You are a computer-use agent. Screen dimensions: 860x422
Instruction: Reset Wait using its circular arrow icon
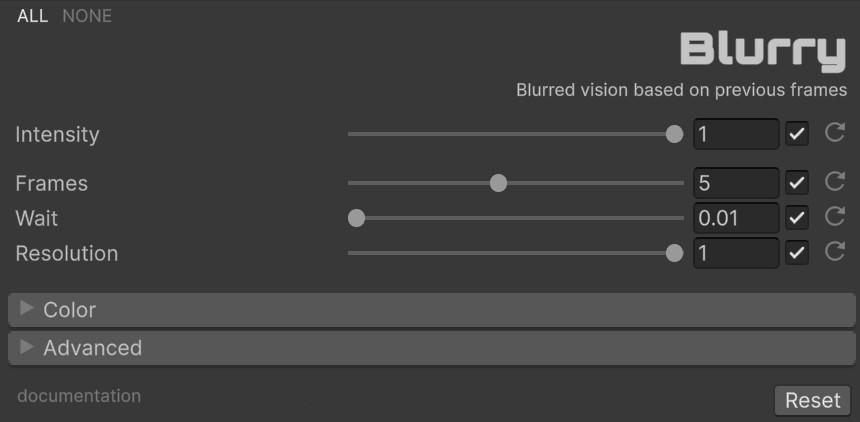point(835,217)
